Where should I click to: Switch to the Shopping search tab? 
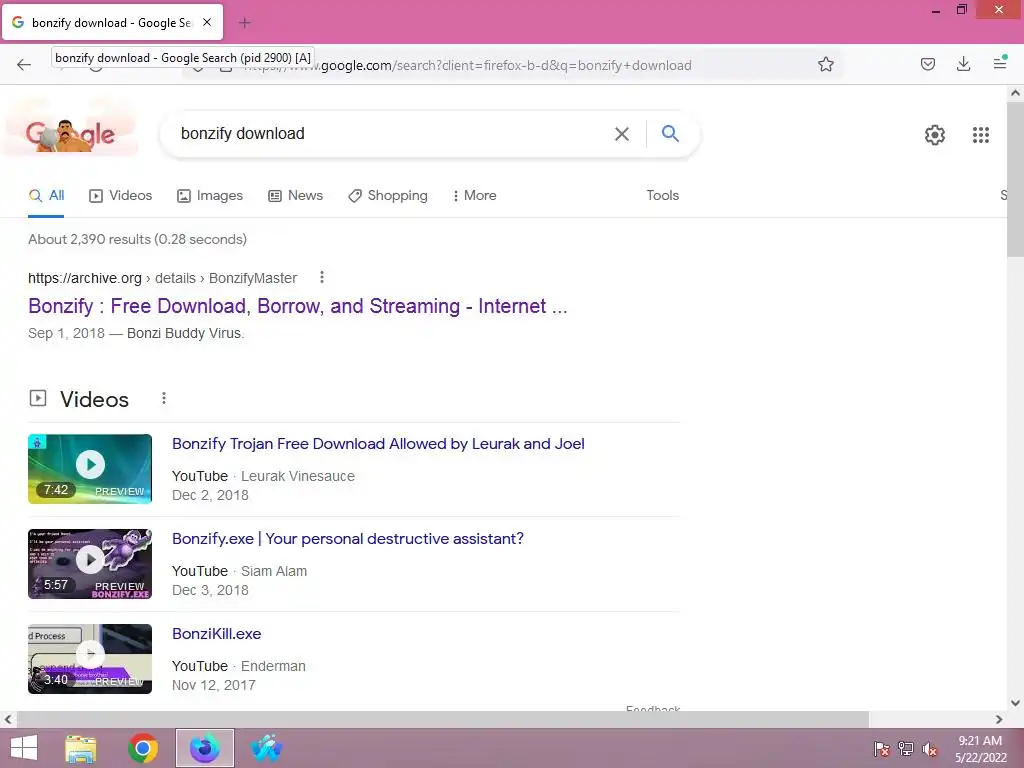click(388, 195)
